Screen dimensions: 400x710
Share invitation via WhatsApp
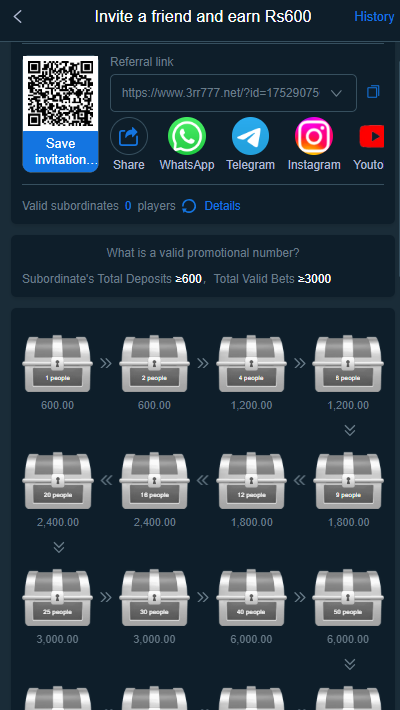187,136
